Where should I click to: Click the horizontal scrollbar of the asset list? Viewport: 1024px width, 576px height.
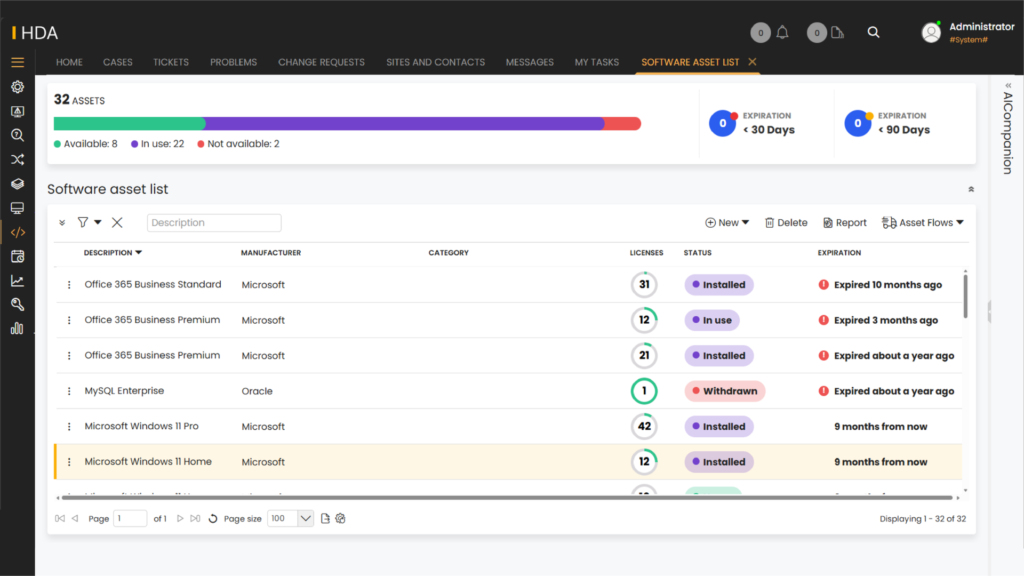pyautogui.click(x=507, y=498)
